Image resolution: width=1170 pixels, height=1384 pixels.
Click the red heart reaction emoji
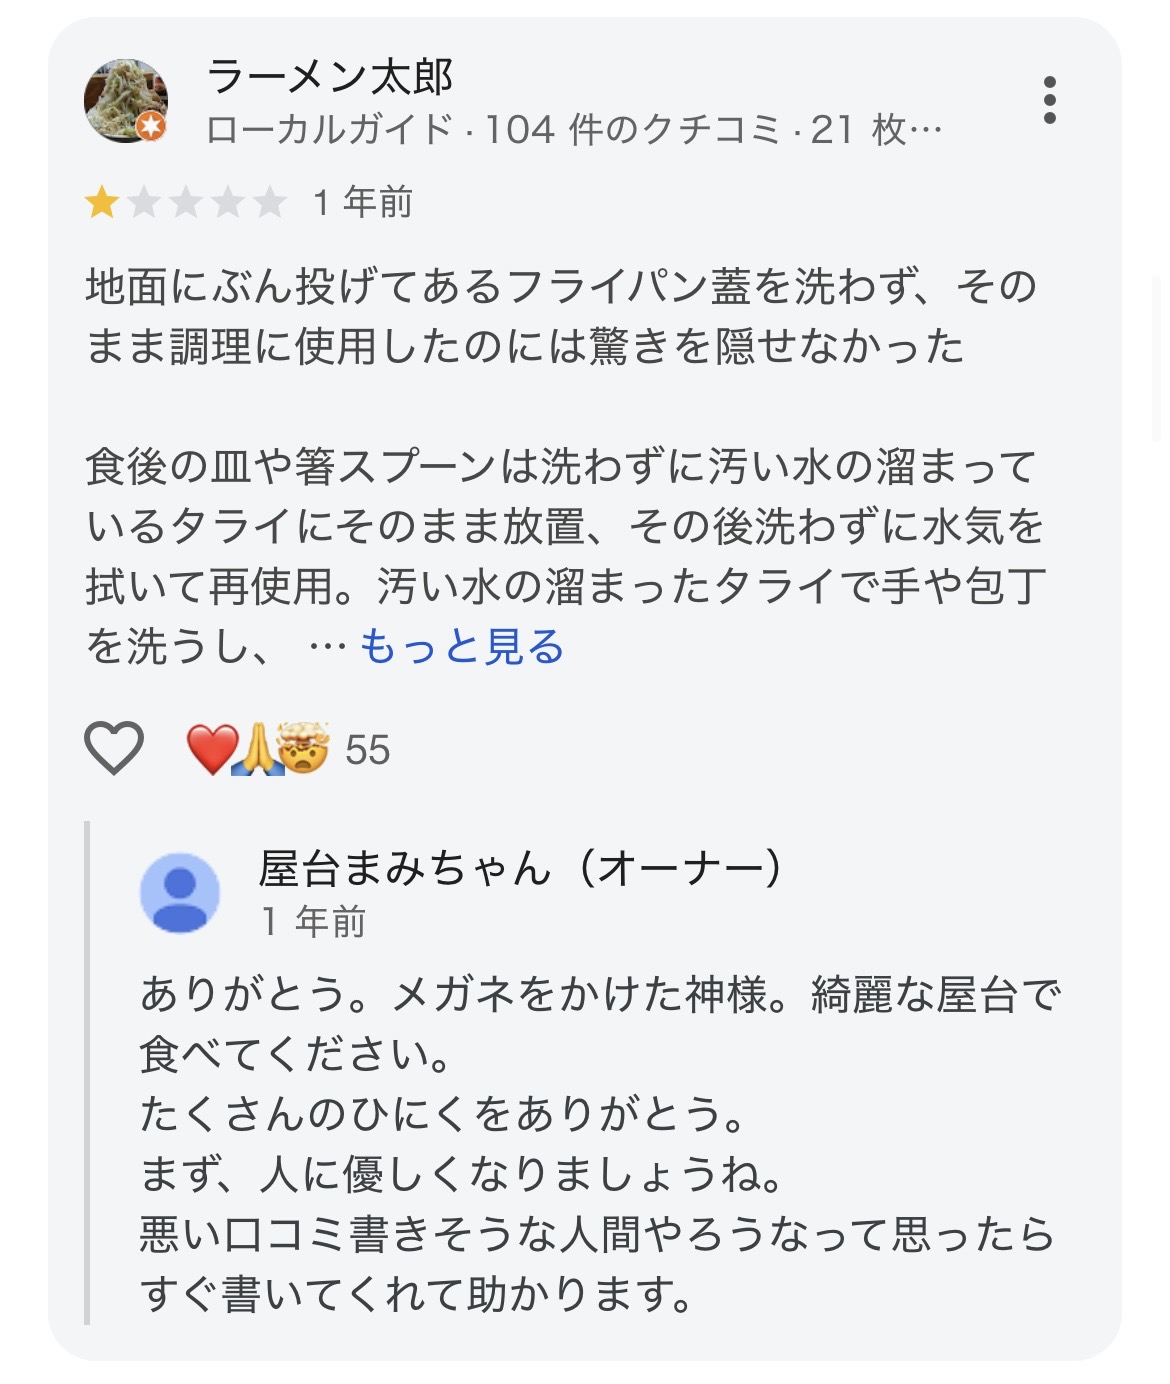pos(211,749)
